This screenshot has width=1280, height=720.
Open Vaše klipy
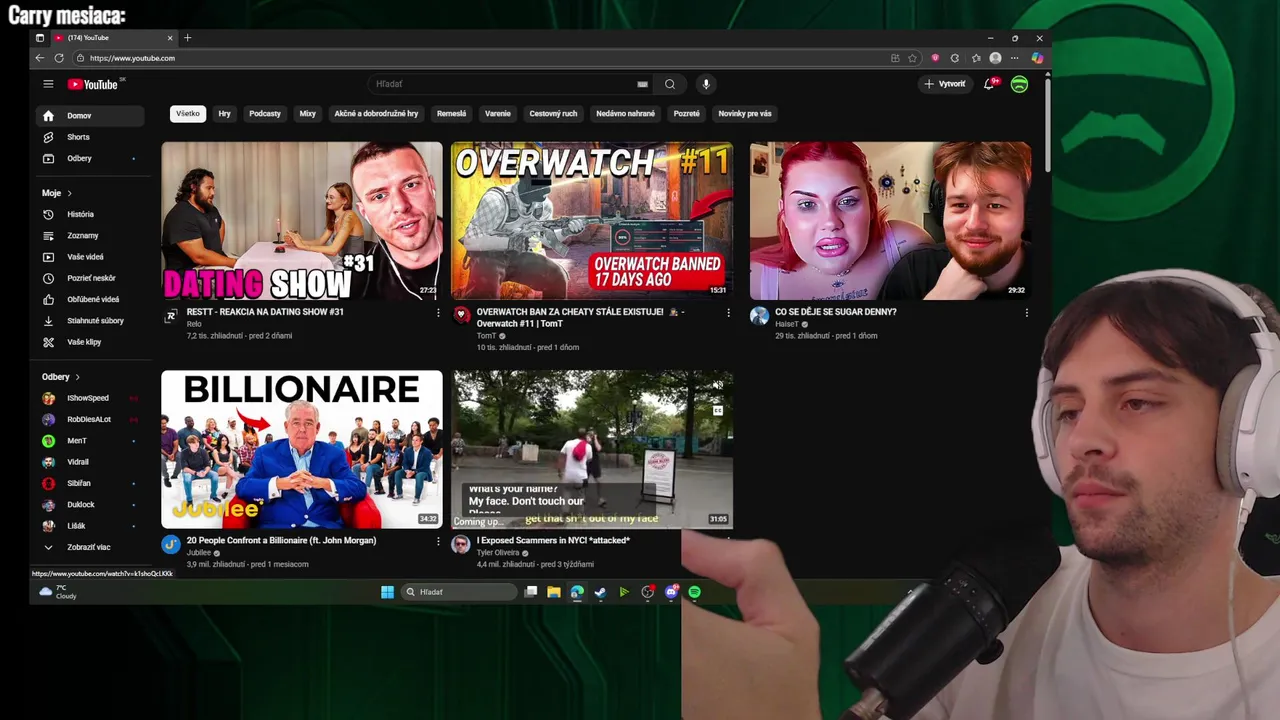click(x=90, y=342)
